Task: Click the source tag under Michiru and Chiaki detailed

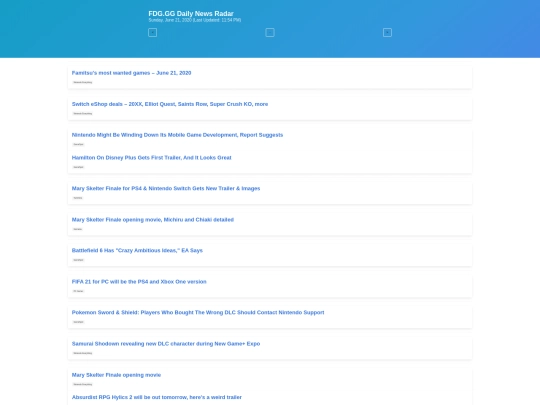Action: pyautogui.click(x=78, y=229)
